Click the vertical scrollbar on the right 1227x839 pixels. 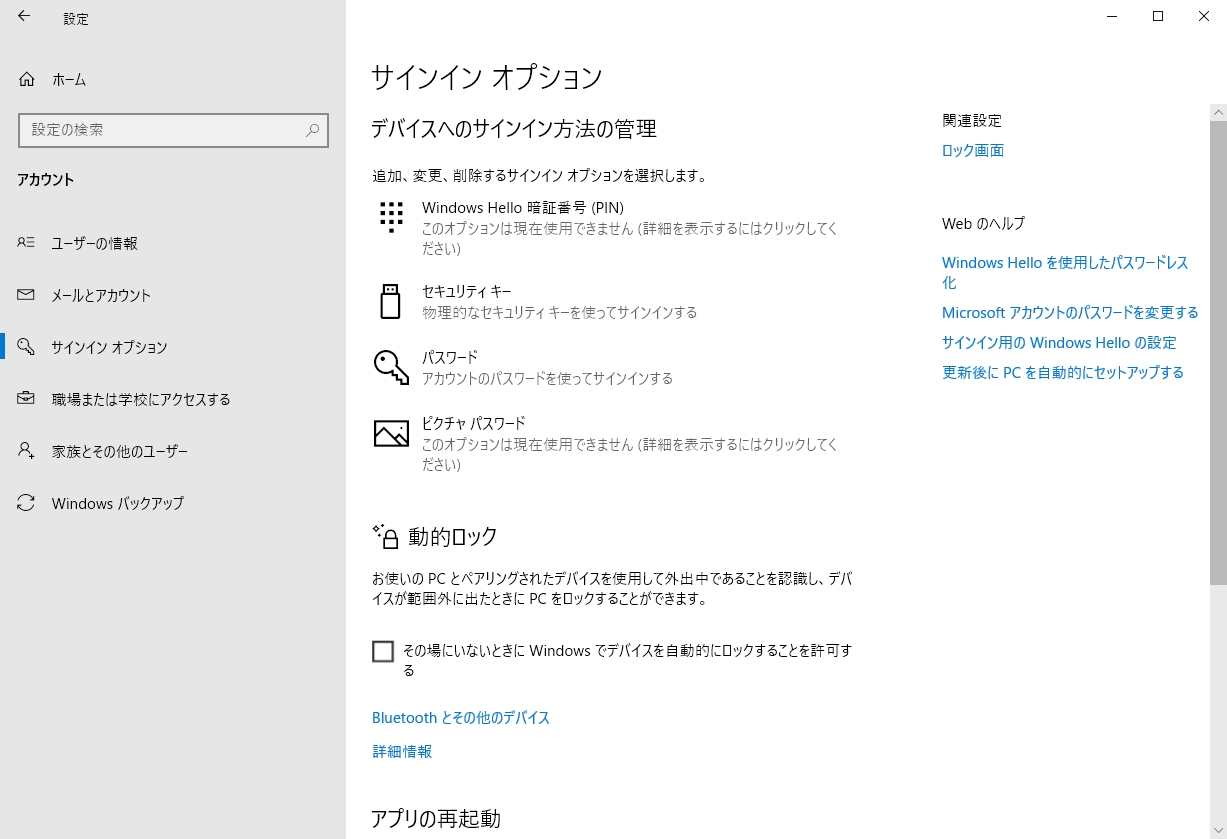(1217, 350)
